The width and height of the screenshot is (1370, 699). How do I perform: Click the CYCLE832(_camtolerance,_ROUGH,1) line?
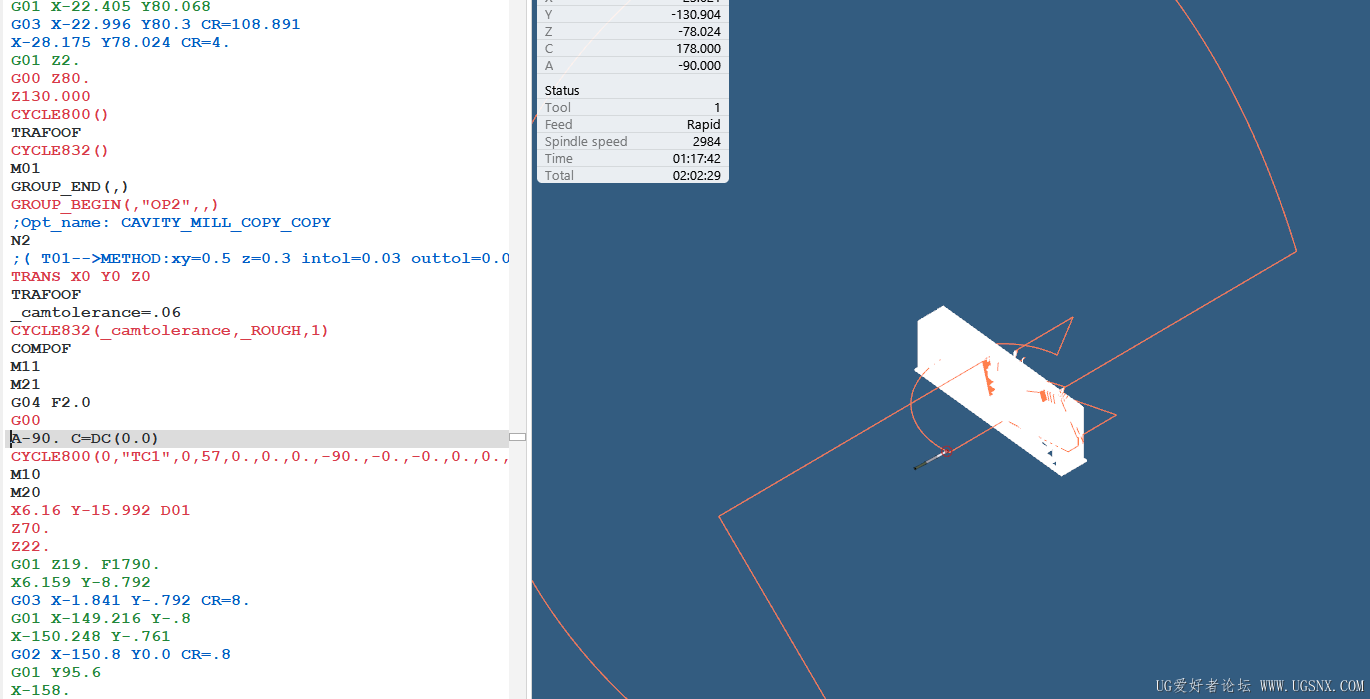(x=170, y=330)
